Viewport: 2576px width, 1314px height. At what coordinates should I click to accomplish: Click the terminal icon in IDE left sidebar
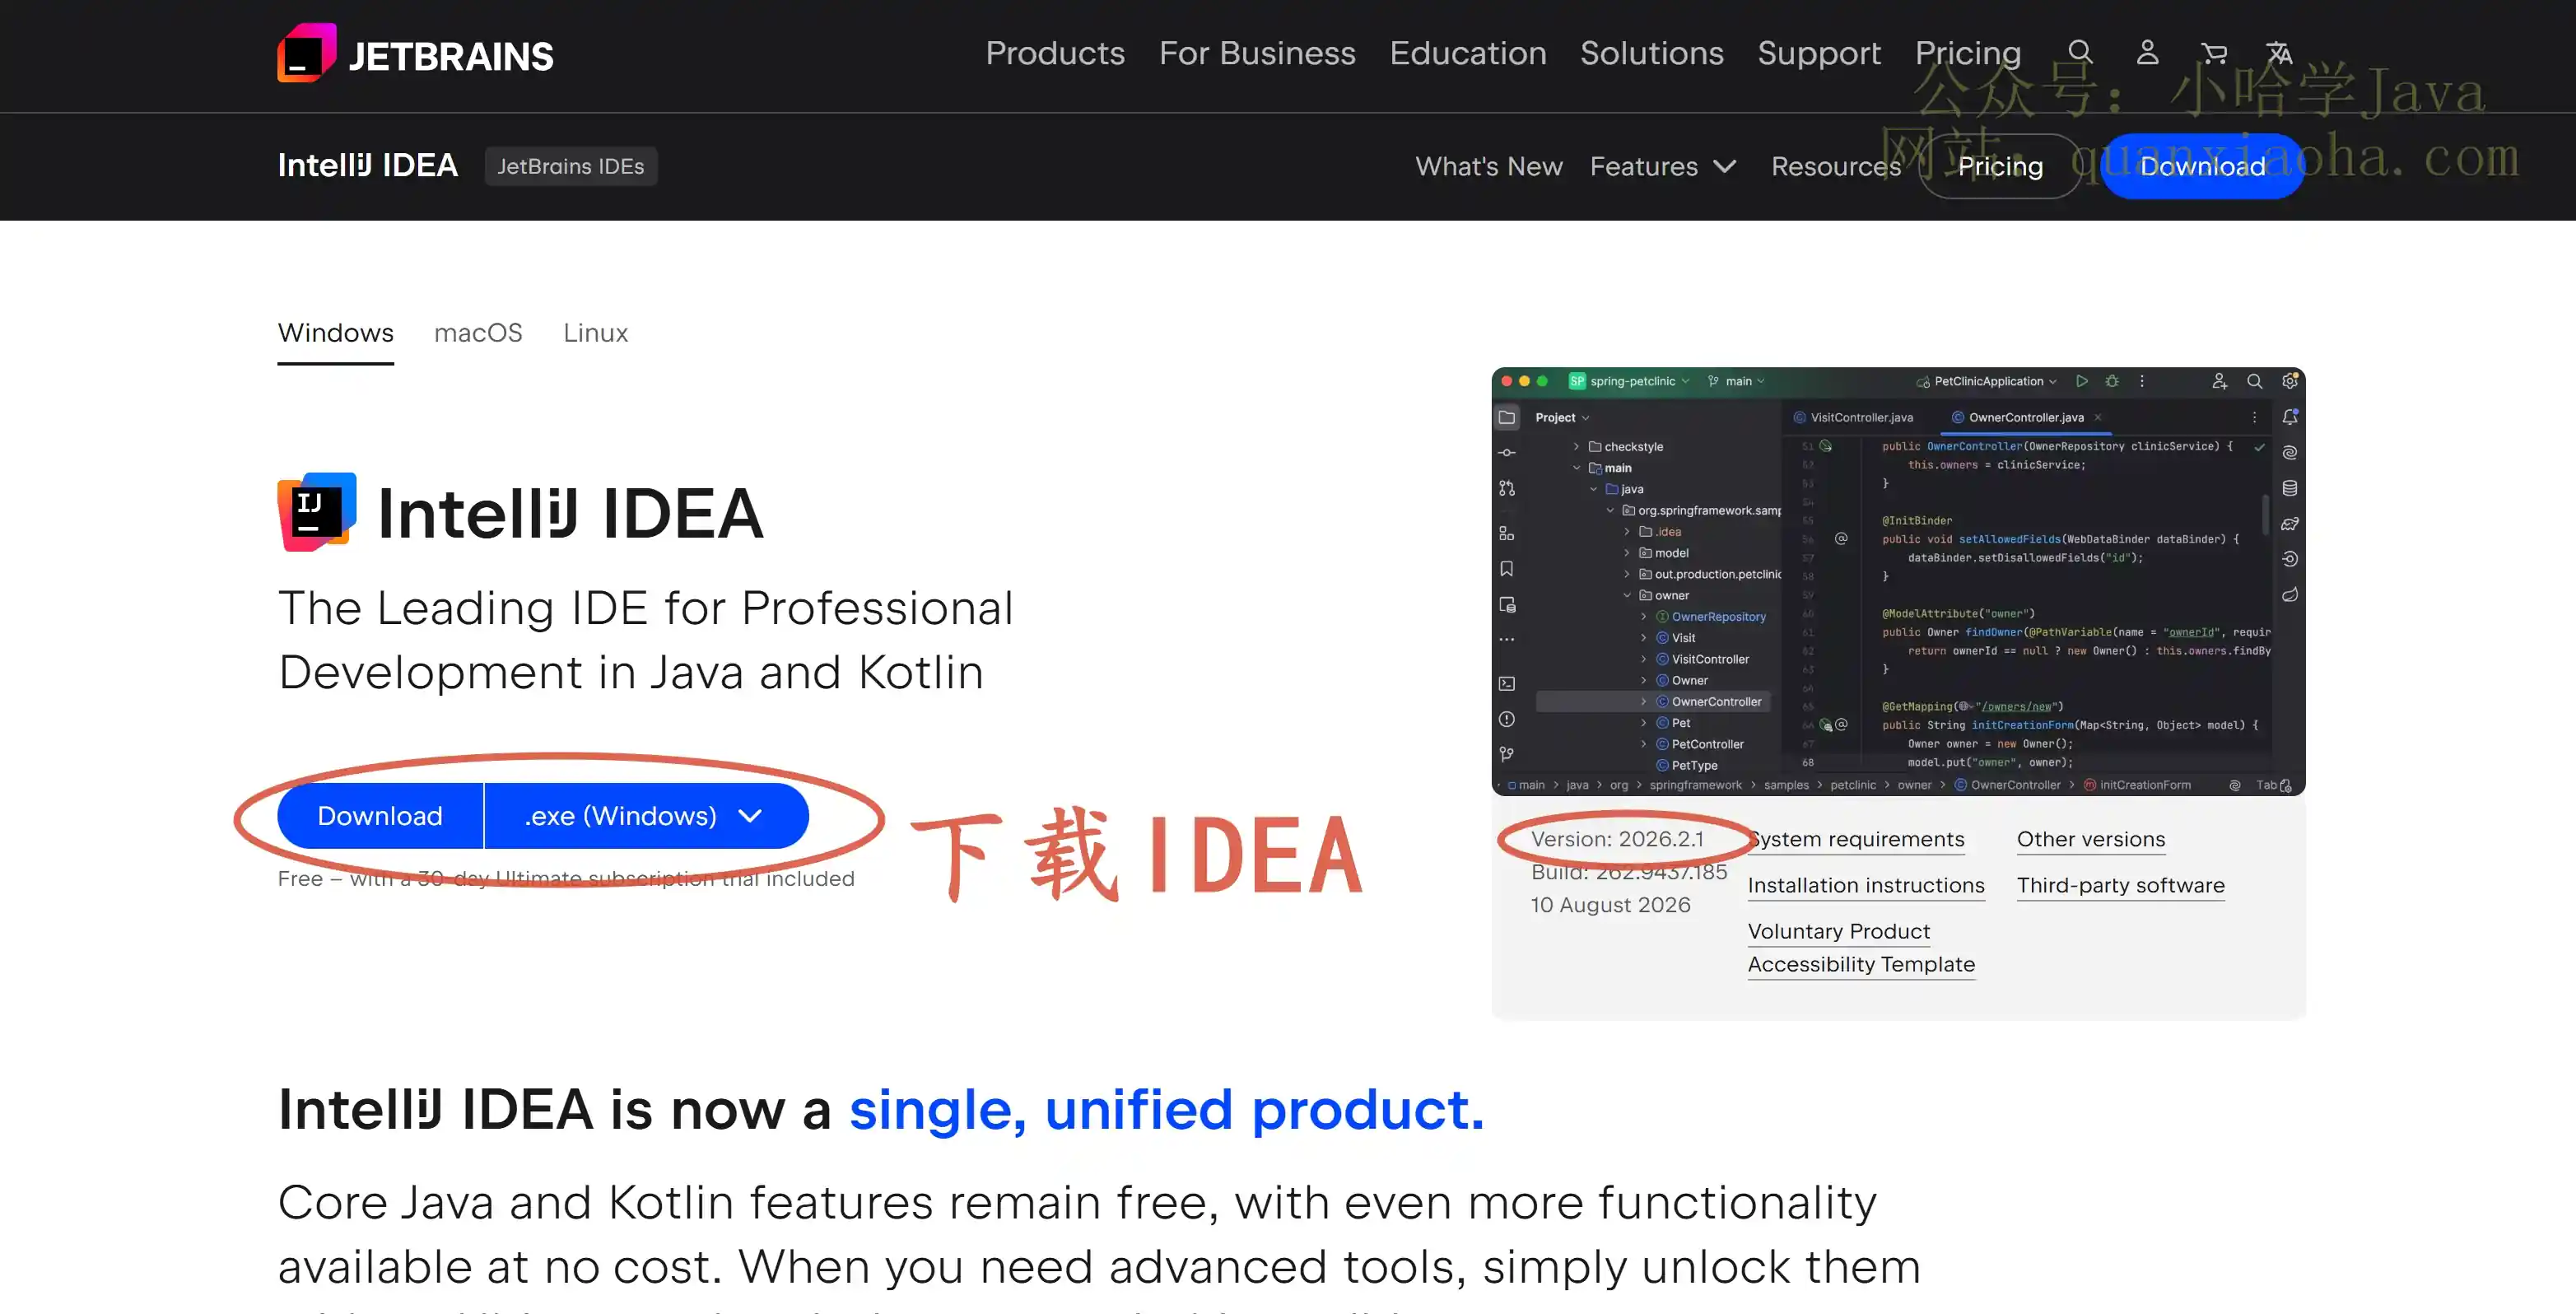click(x=1507, y=684)
